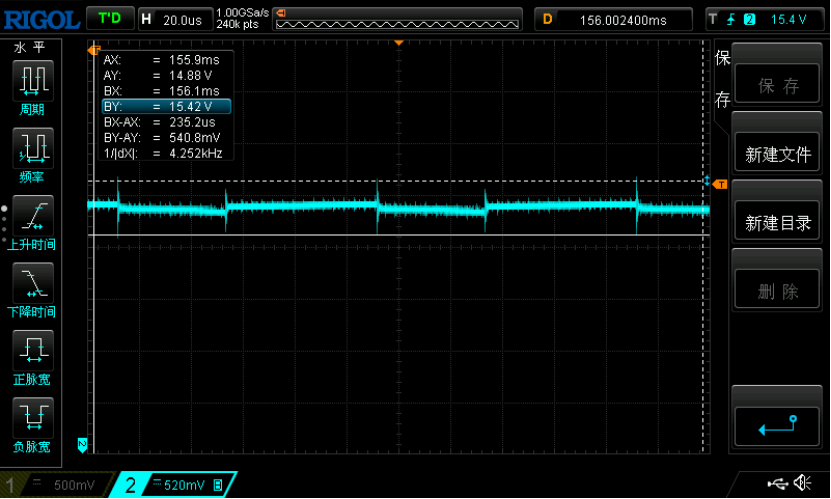Click the BY-AY value 540.8mV

195,138
